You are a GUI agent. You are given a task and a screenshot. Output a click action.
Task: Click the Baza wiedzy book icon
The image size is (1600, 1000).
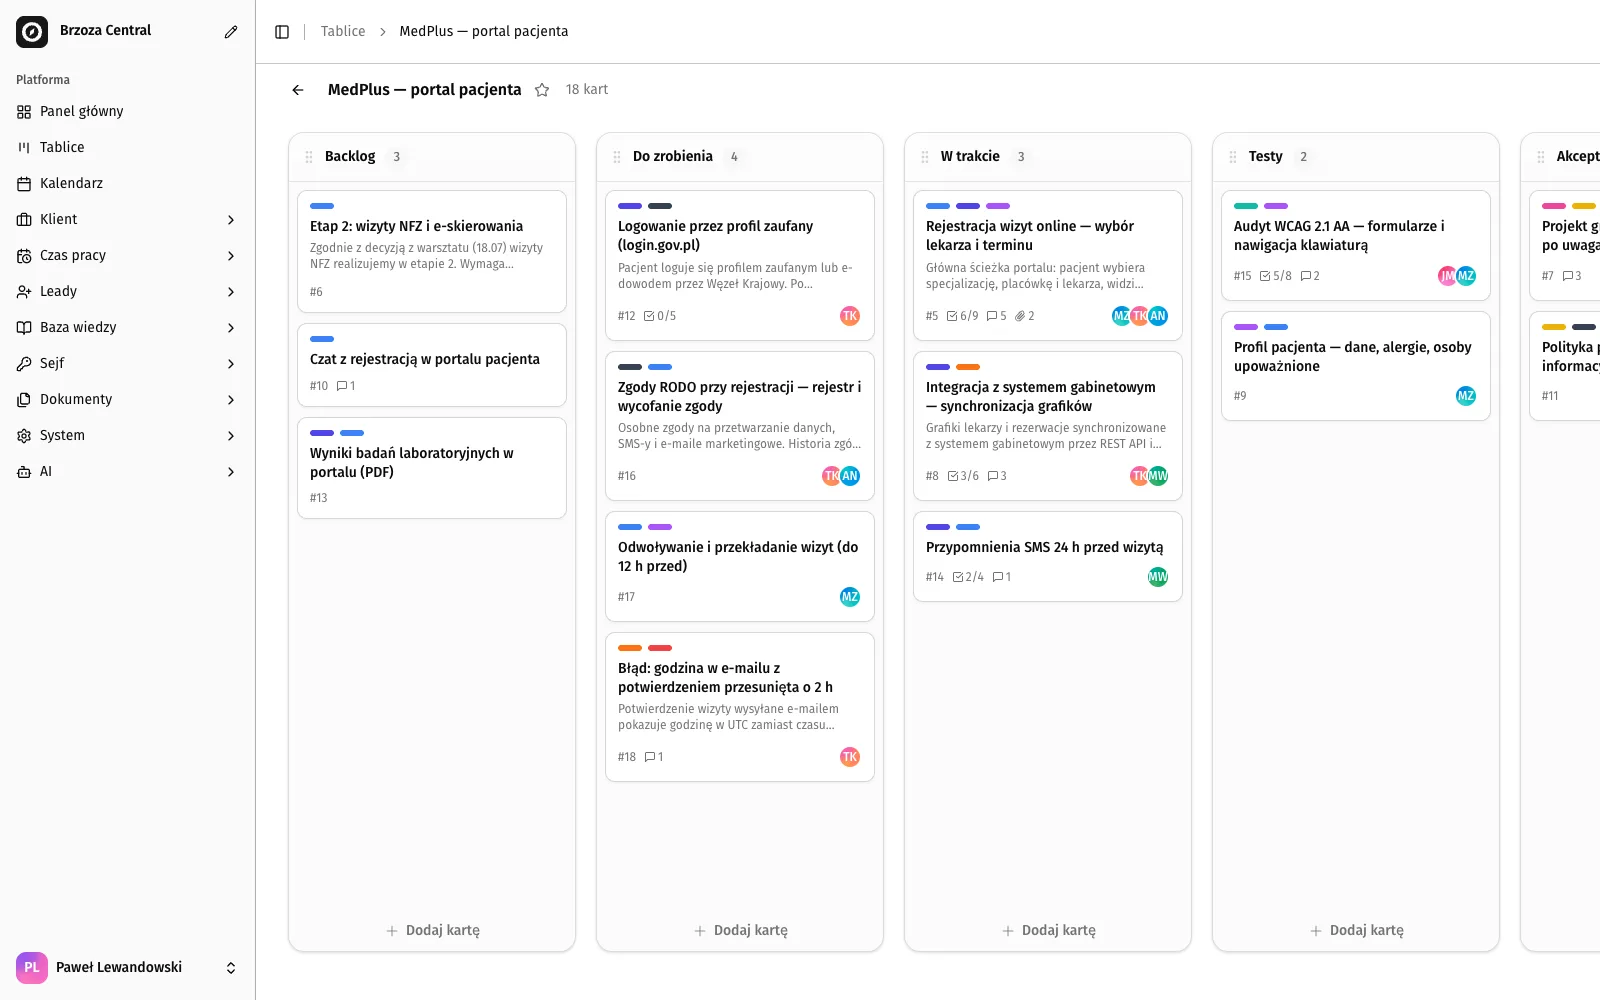pyautogui.click(x=24, y=328)
